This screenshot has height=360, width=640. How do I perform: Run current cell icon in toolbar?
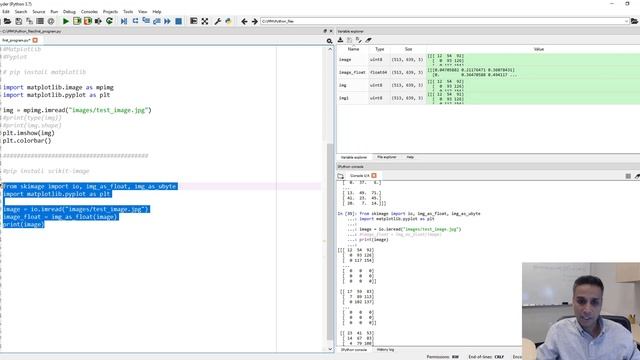tap(77, 21)
